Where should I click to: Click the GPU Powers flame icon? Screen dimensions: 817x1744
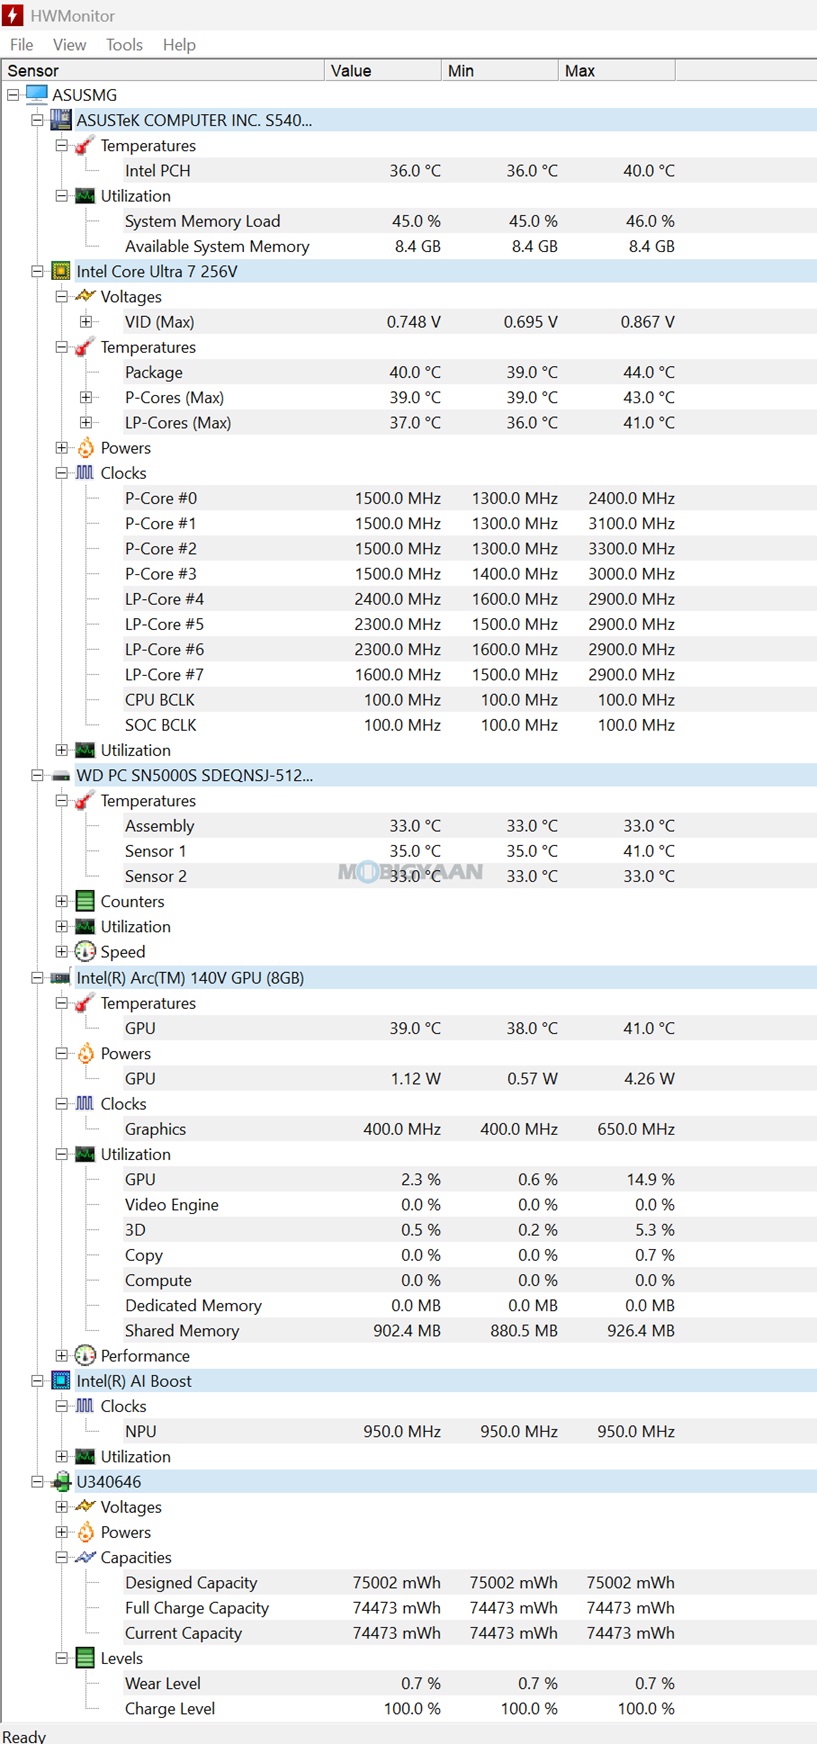[x=85, y=1053]
